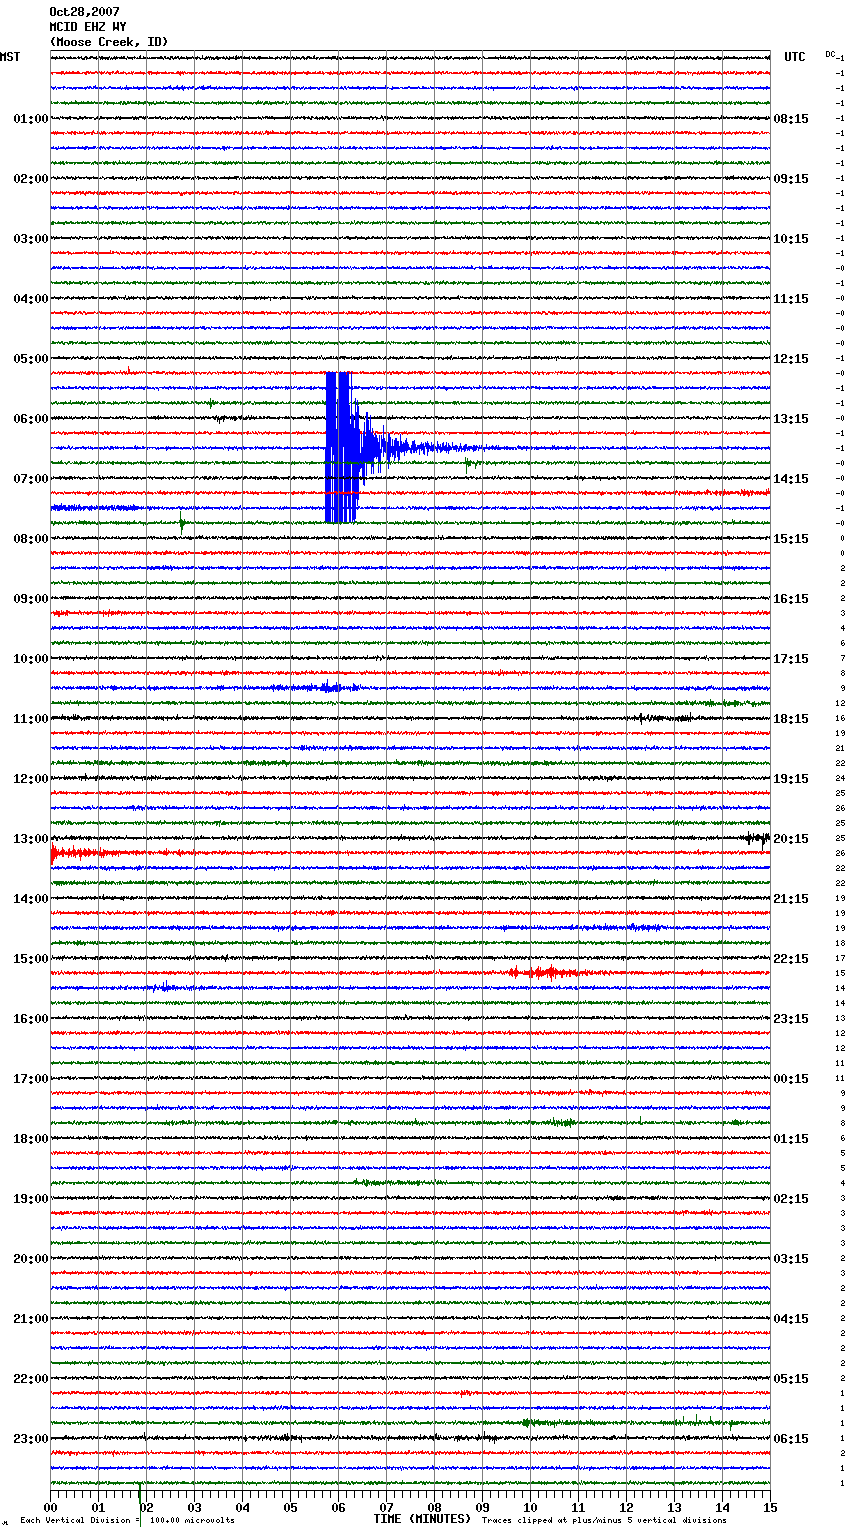This screenshot has height=1534, width=850.
Task: Click the 11:15 UTC time label
Action: pyautogui.click(x=791, y=299)
